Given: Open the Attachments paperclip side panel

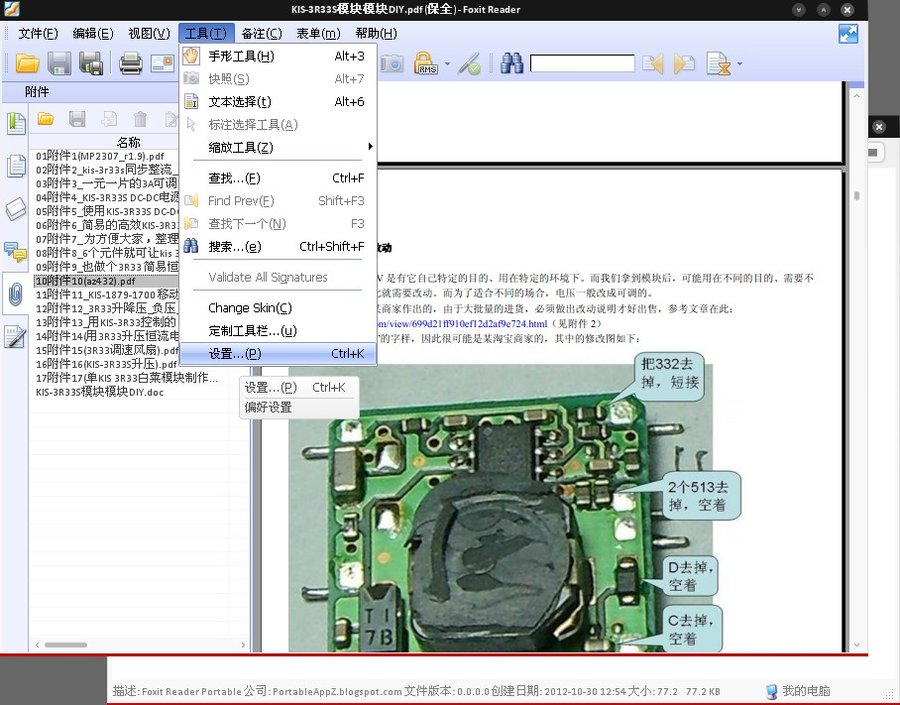Looking at the screenshot, I should 15,294.
